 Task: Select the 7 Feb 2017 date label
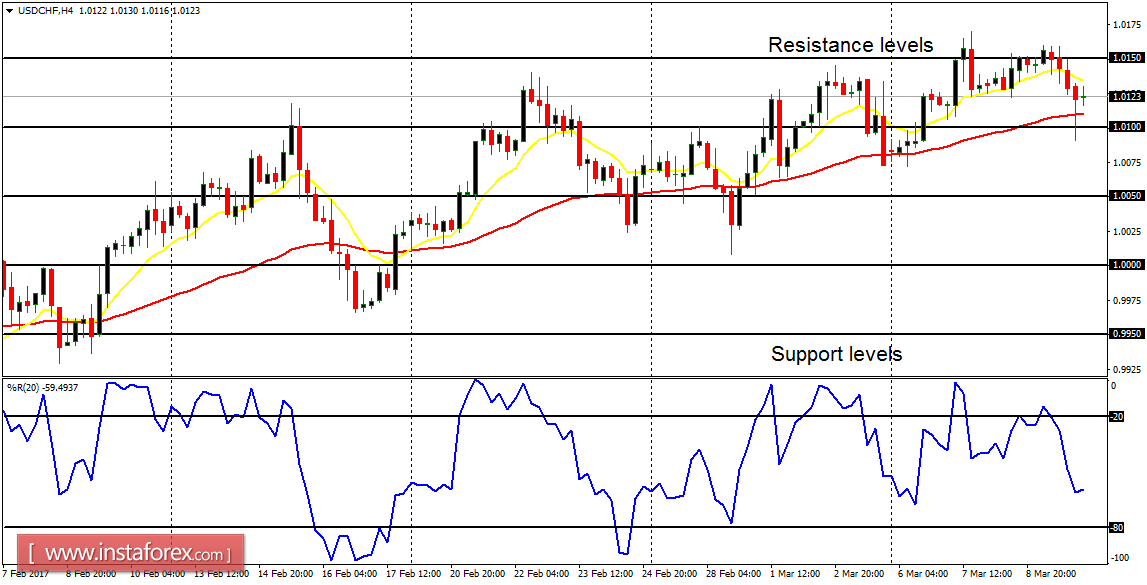(25, 577)
